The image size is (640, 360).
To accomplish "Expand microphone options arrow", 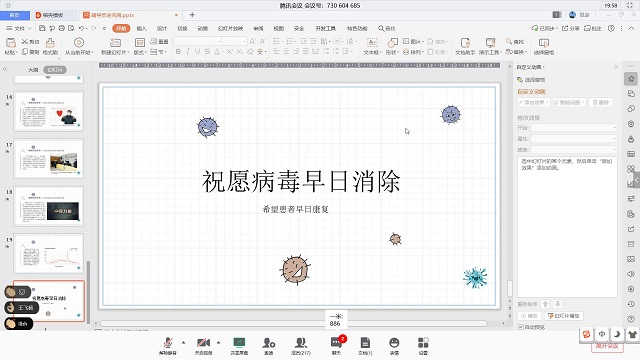I will tap(183, 342).
